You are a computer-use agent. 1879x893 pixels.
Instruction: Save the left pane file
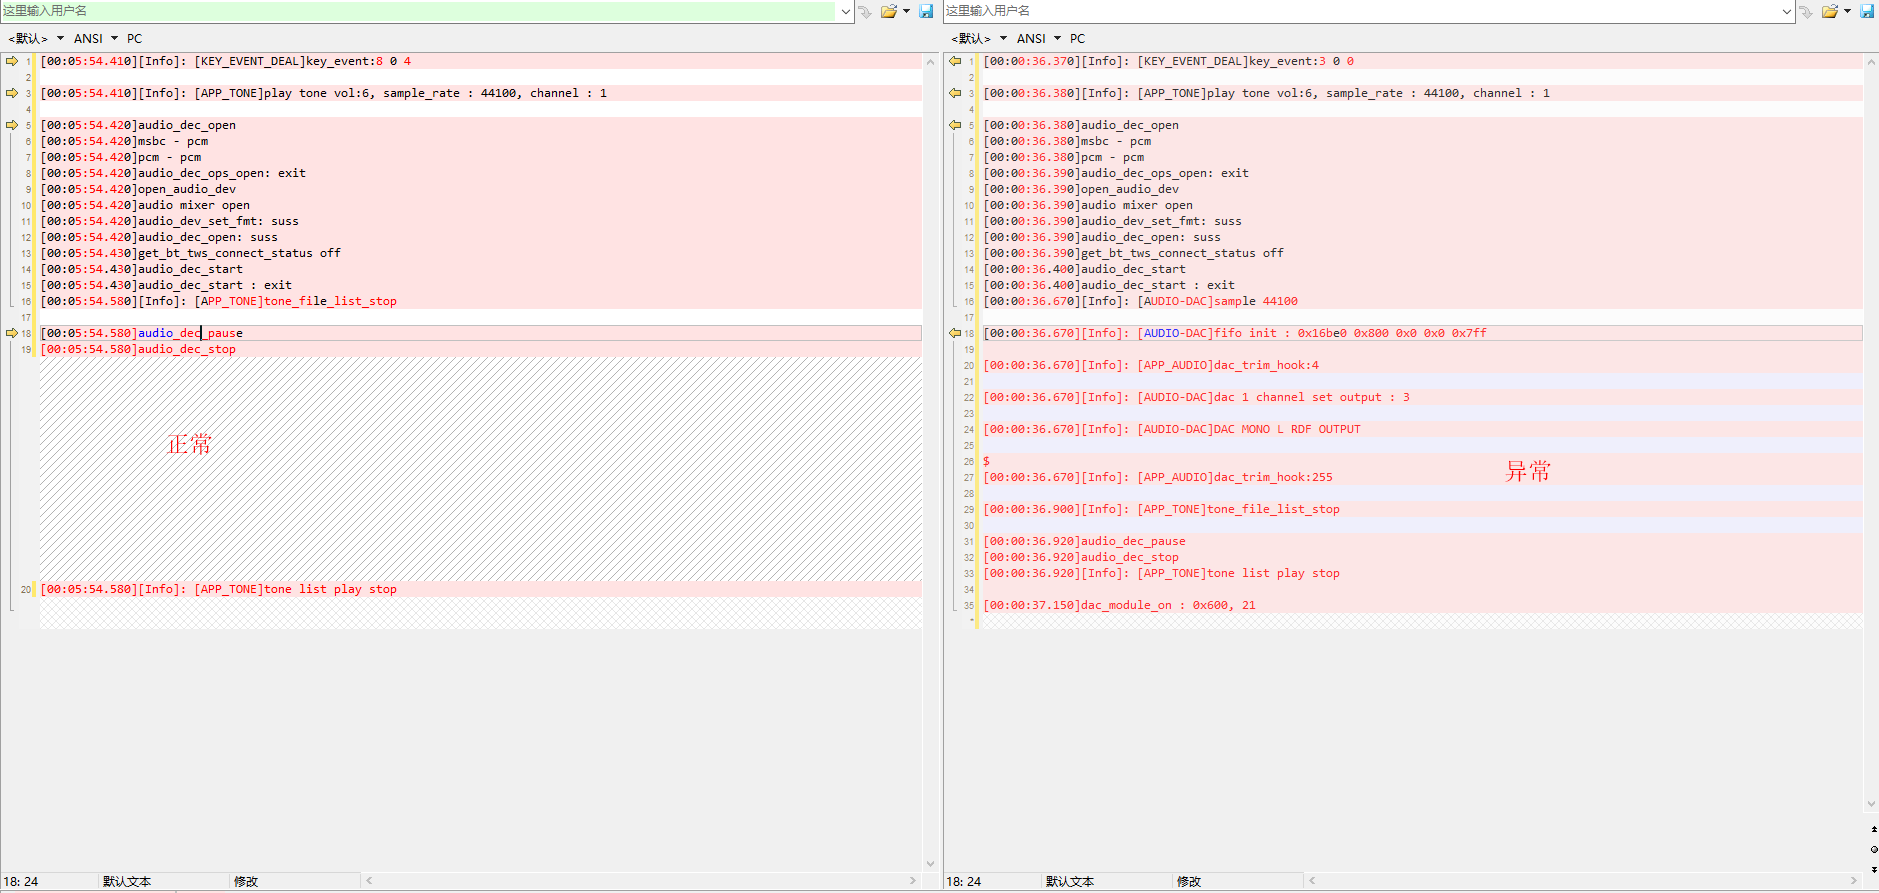pos(926,11)
